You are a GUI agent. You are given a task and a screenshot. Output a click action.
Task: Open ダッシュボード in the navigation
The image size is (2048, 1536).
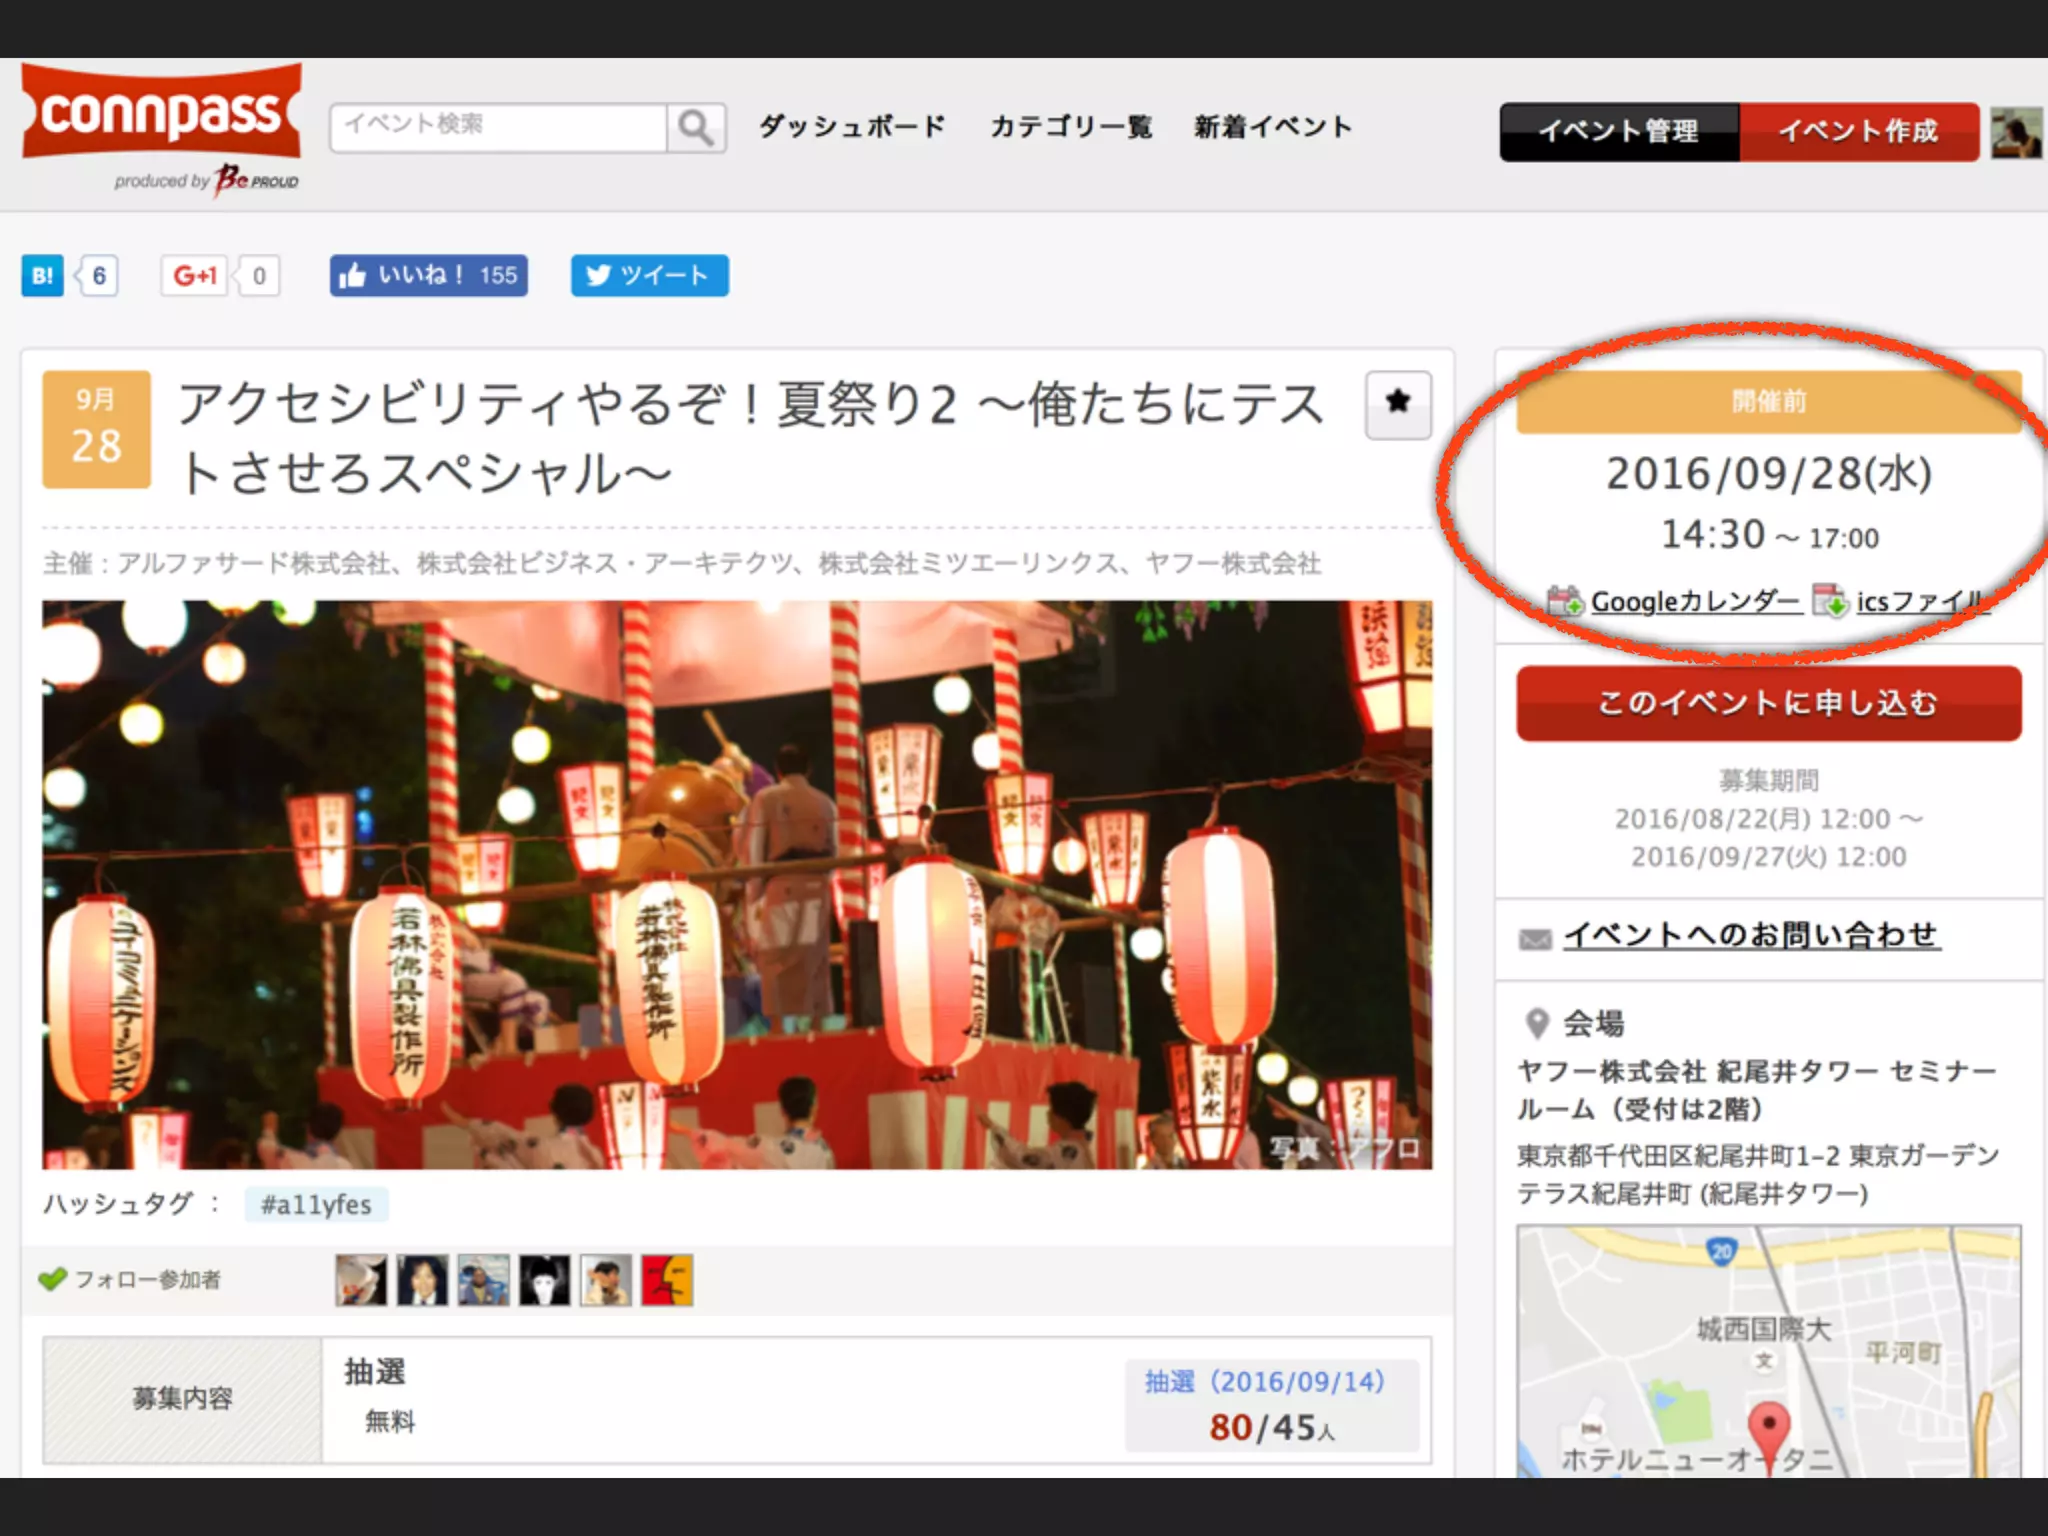click(852, 127)
